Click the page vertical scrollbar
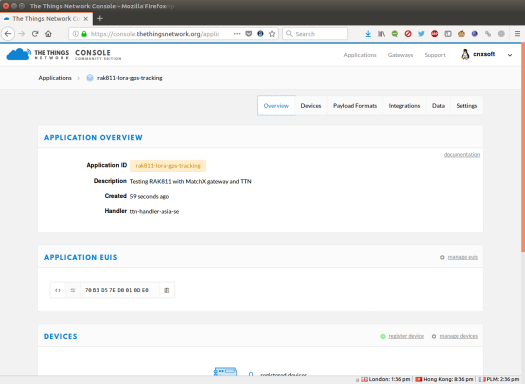Viewport: 525px width, 384px height. (x=523, y=147)
